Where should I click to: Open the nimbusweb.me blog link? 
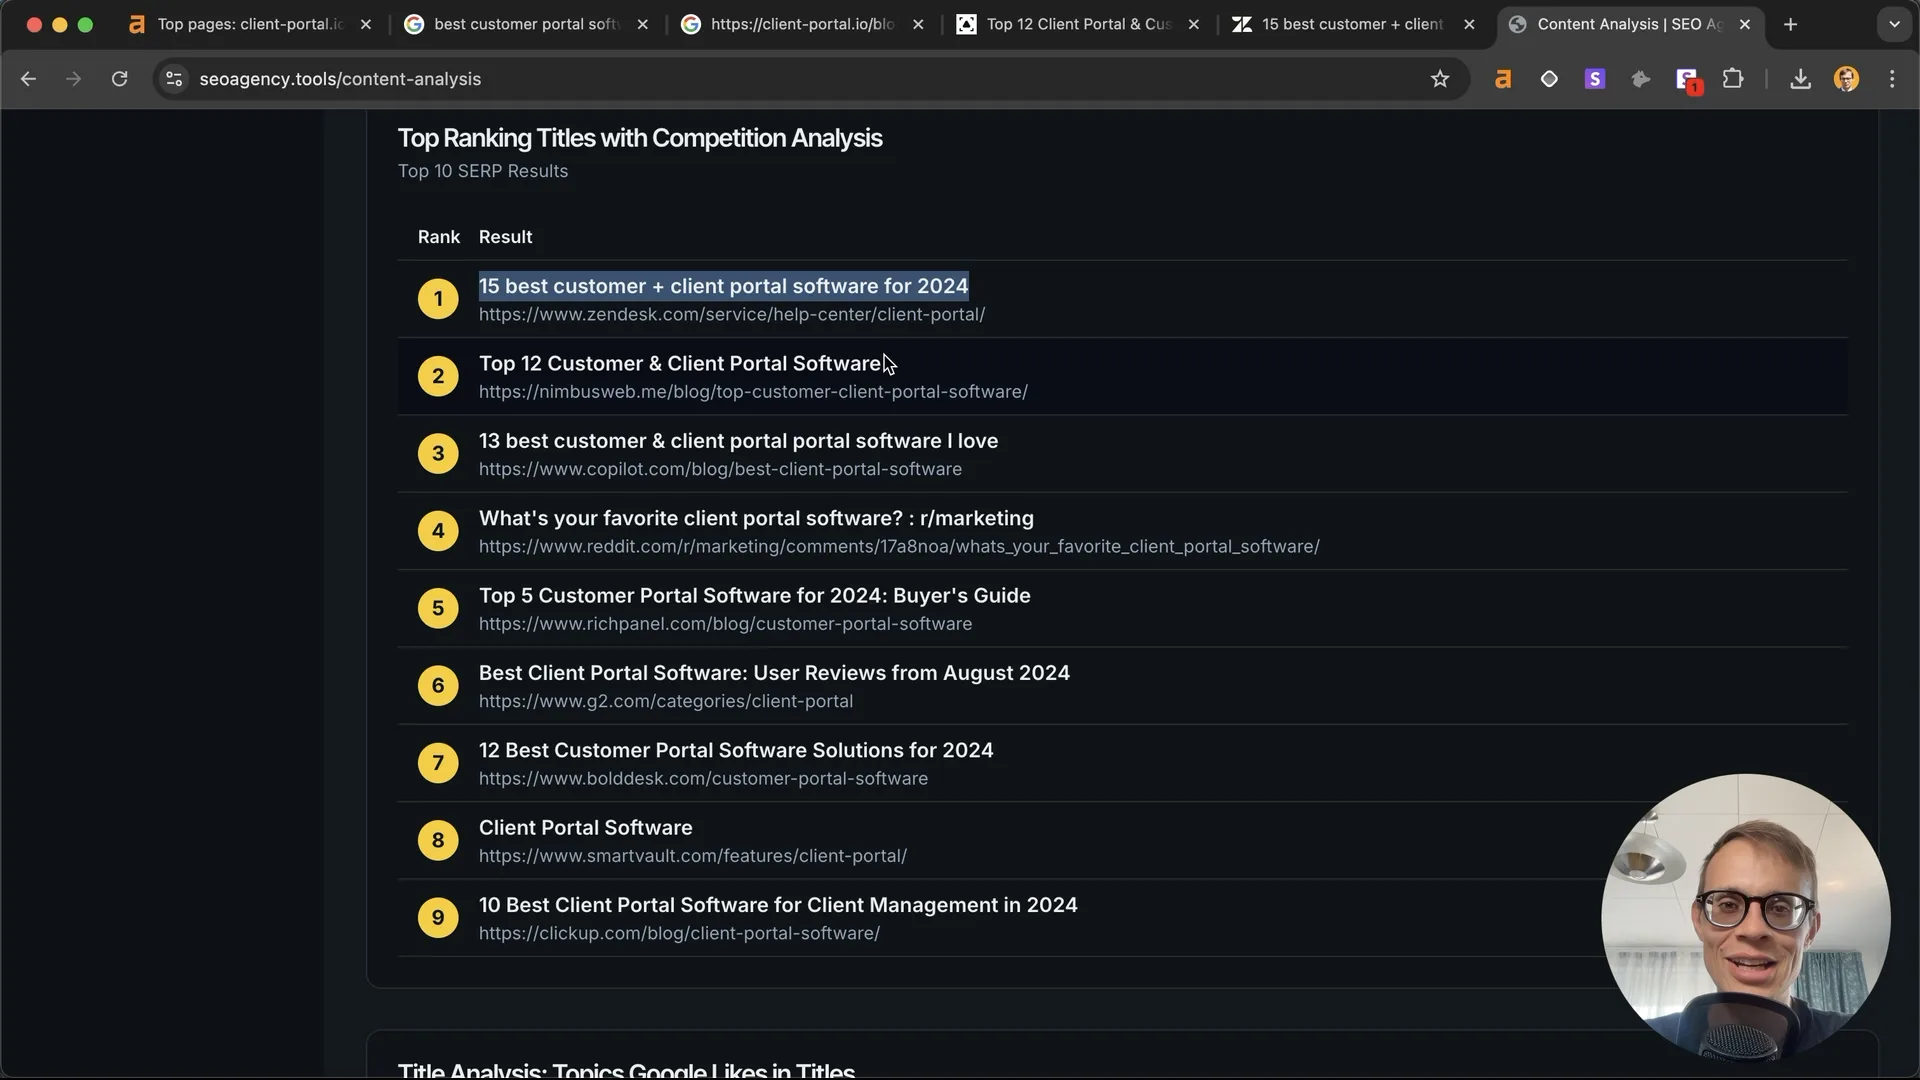tap(753, 392)
